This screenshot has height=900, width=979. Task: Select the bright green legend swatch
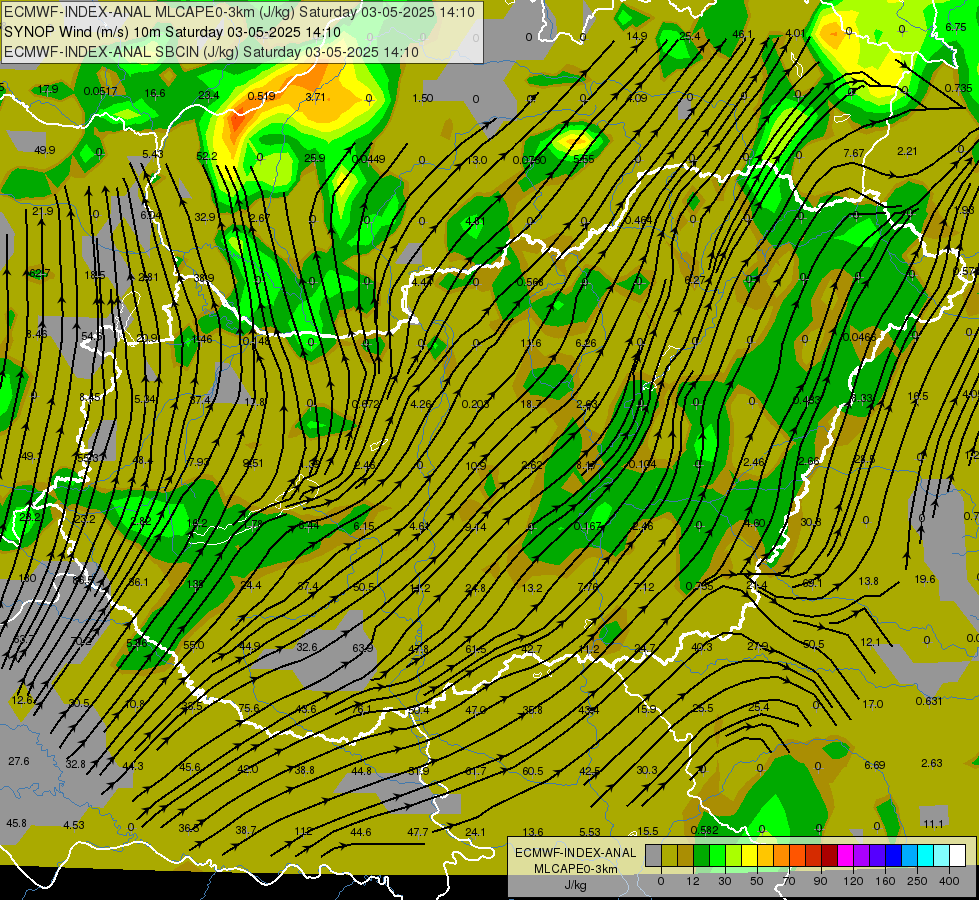click(717, 855)
